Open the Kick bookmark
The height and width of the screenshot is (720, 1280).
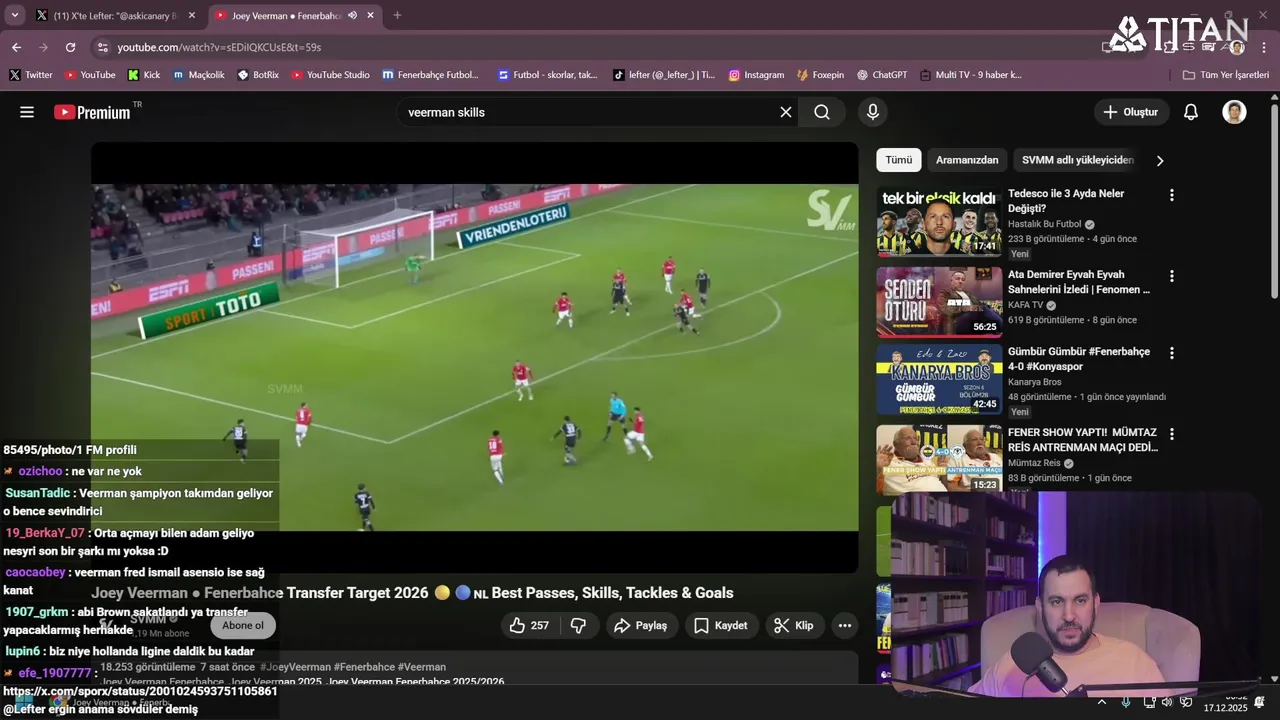[144, 75]
